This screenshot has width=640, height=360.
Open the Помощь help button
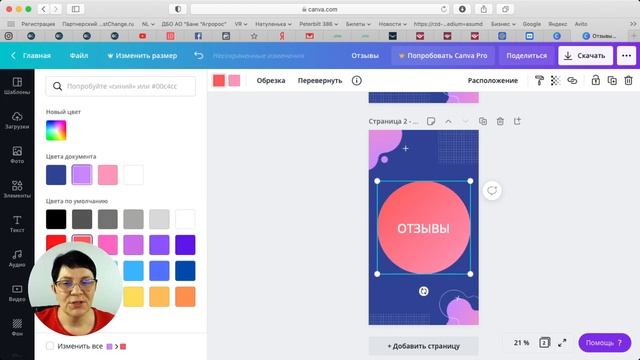(604, 342)
